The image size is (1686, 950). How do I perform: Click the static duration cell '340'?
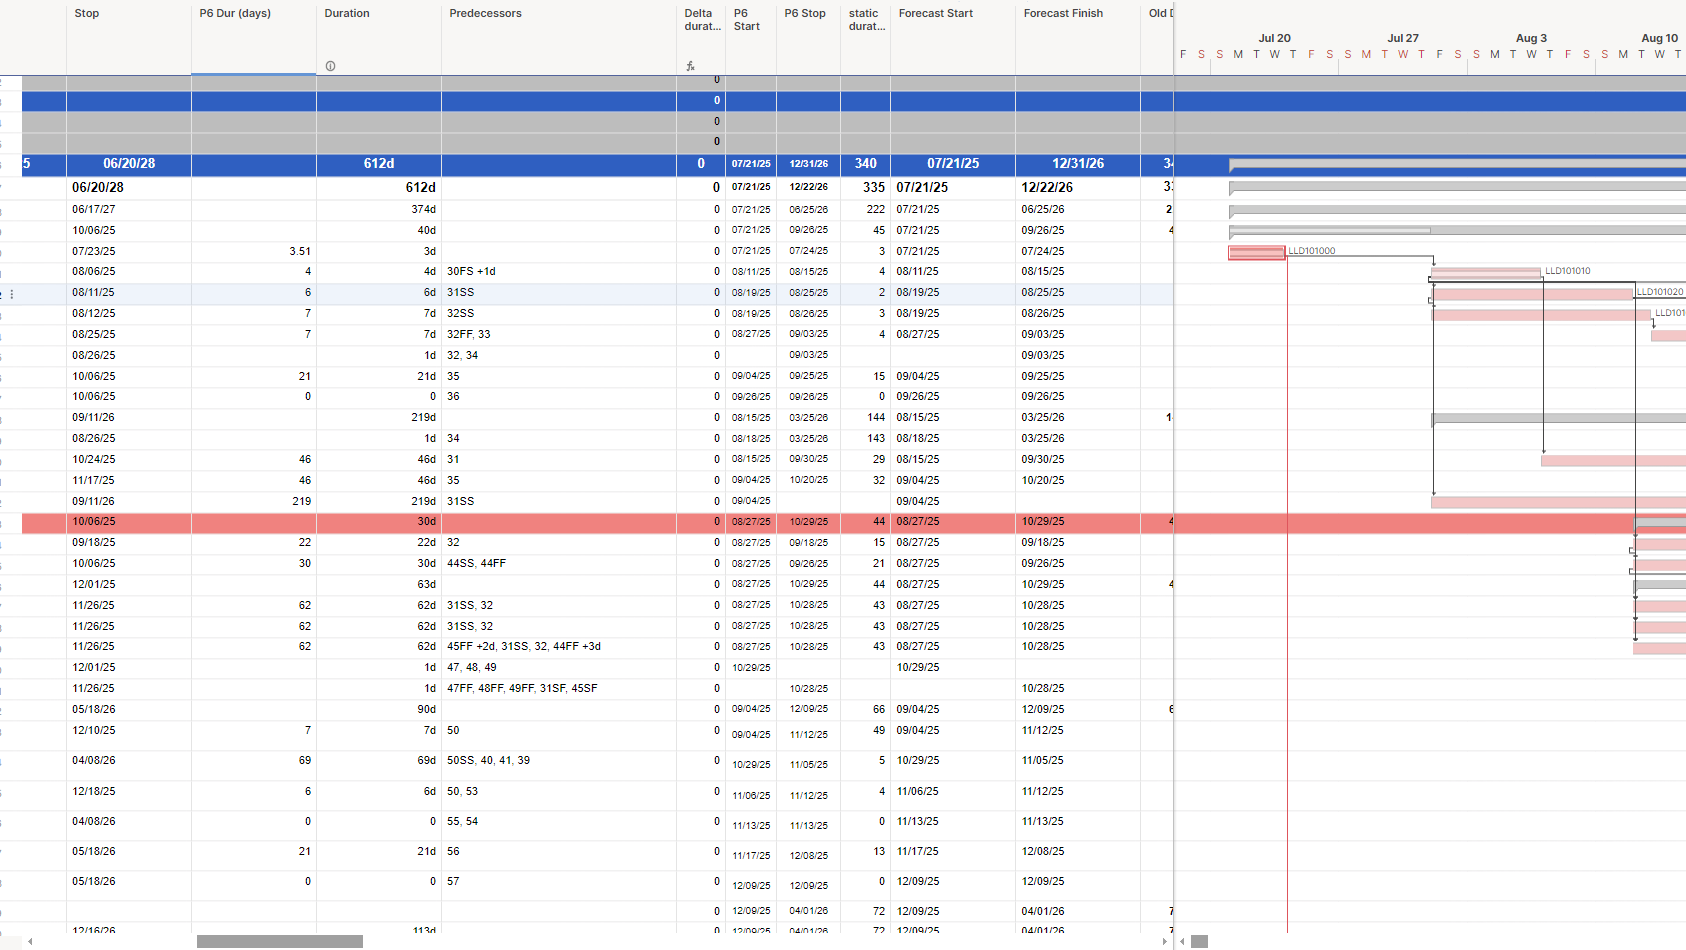point(866,164)
